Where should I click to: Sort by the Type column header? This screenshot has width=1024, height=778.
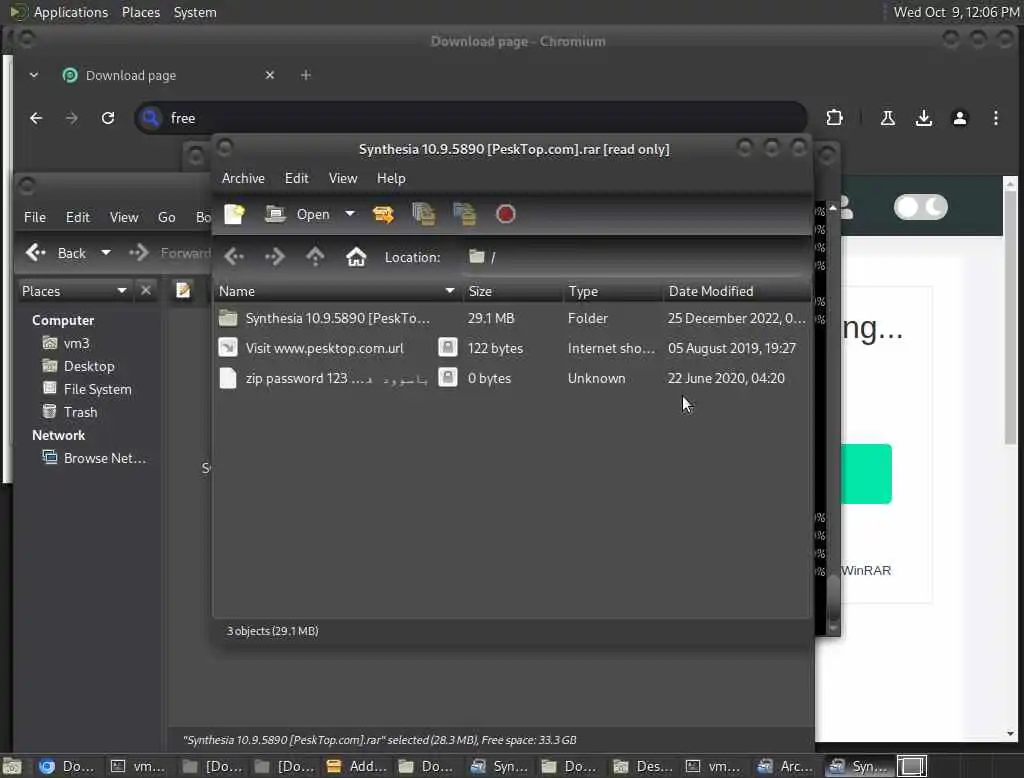(613, 291)
